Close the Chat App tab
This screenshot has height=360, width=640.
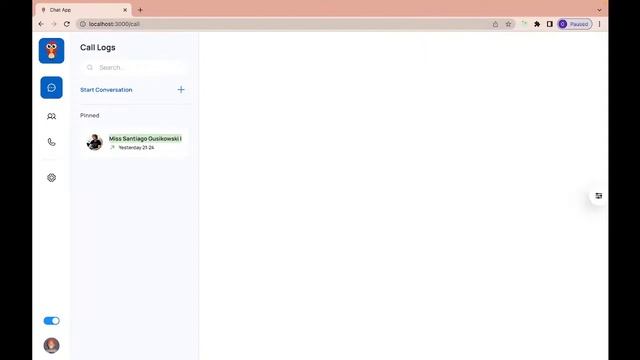coord(125,10)
